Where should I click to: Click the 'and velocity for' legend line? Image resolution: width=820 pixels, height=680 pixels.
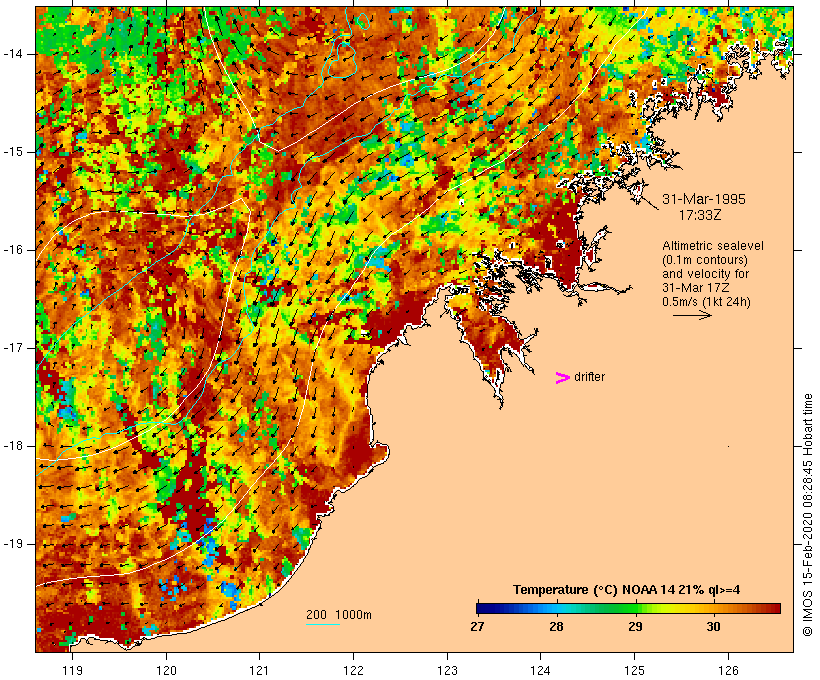click(705, 274)
